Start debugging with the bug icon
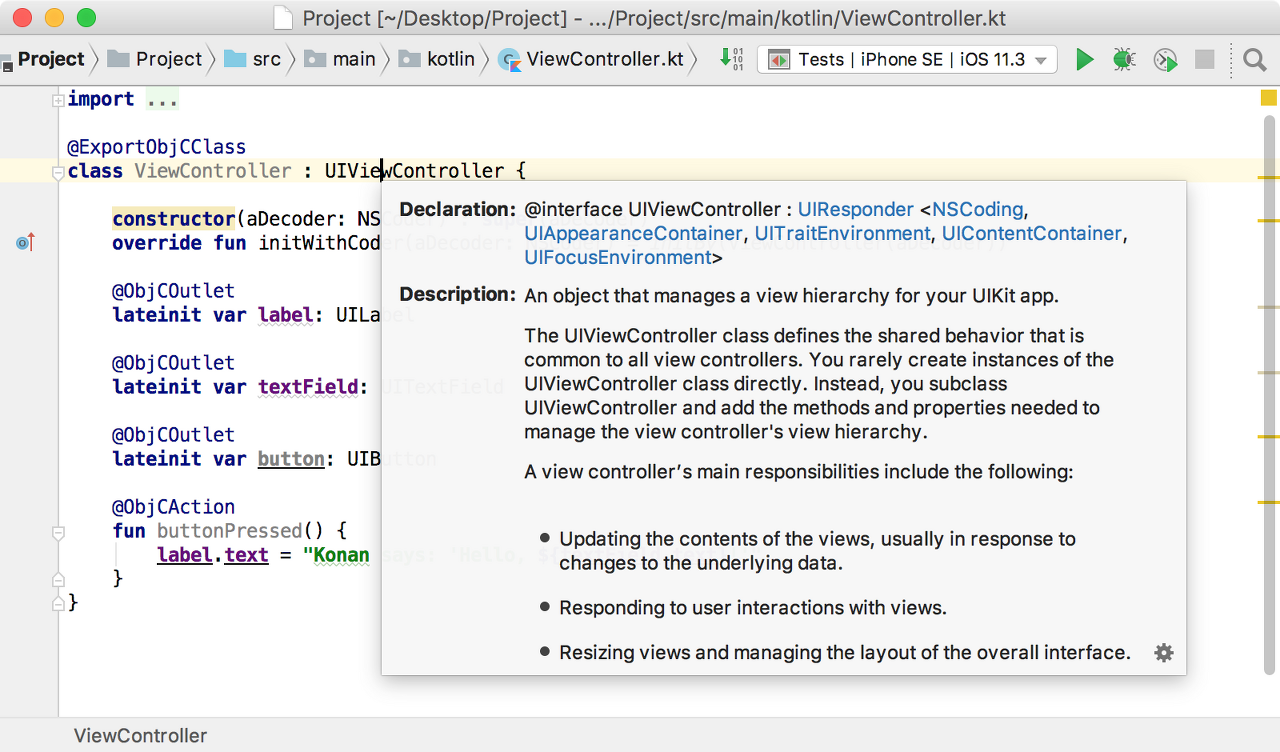Screen dimensions: 1280x752 point(1124,60)
